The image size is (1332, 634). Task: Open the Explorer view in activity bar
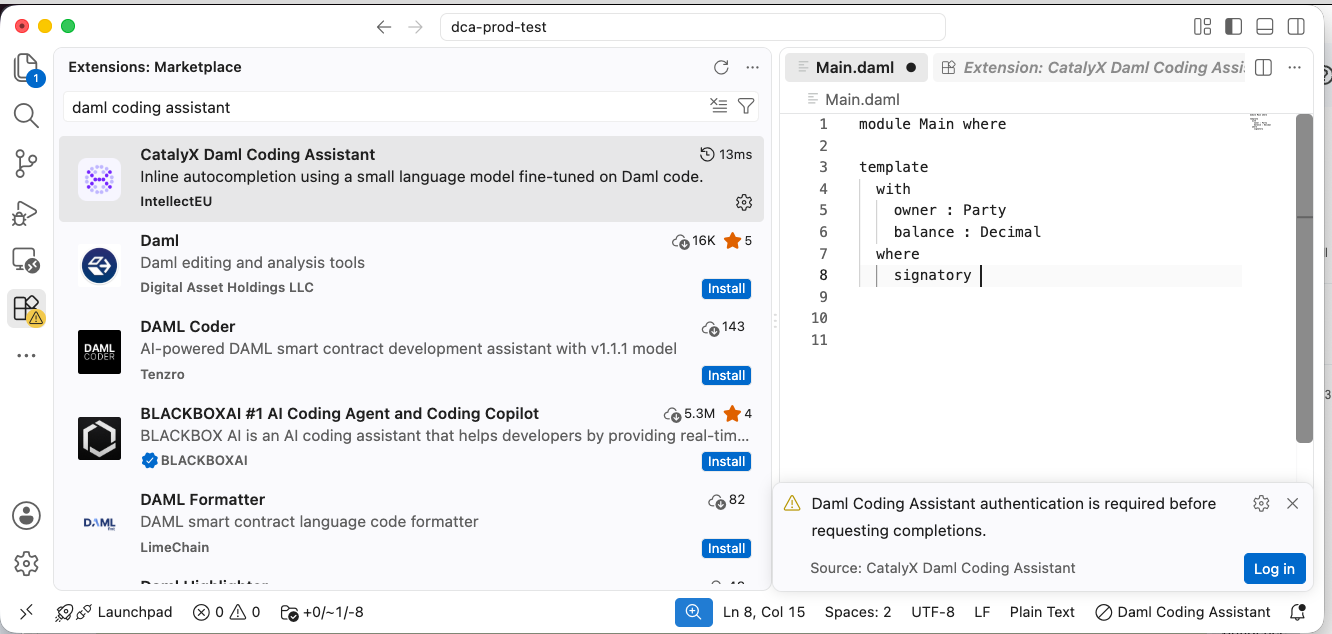(x=26, y=68)
